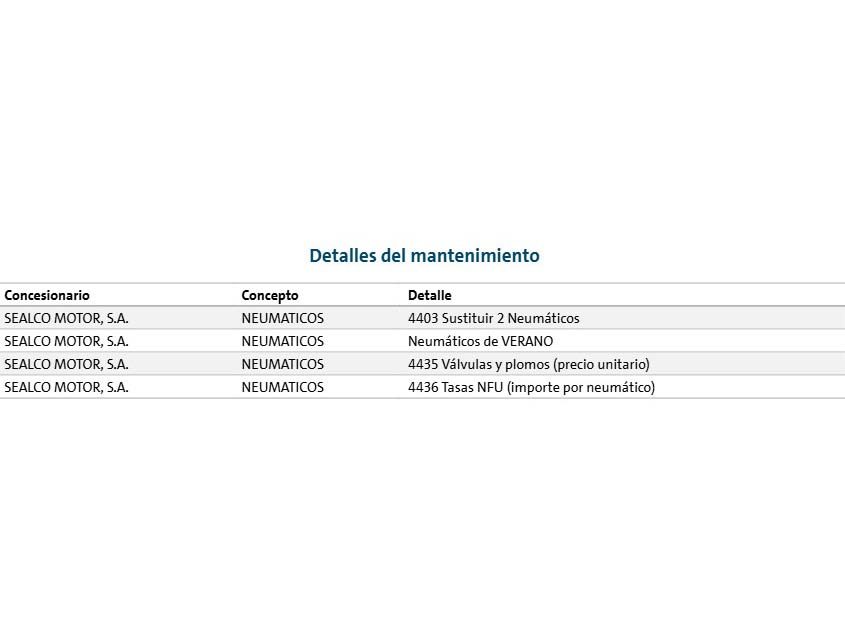Viewport: 845px width, 633px height.
Task: Select NEUMATICOS in the Neumáticos de VERANO row
Action: tap(282, 342)
